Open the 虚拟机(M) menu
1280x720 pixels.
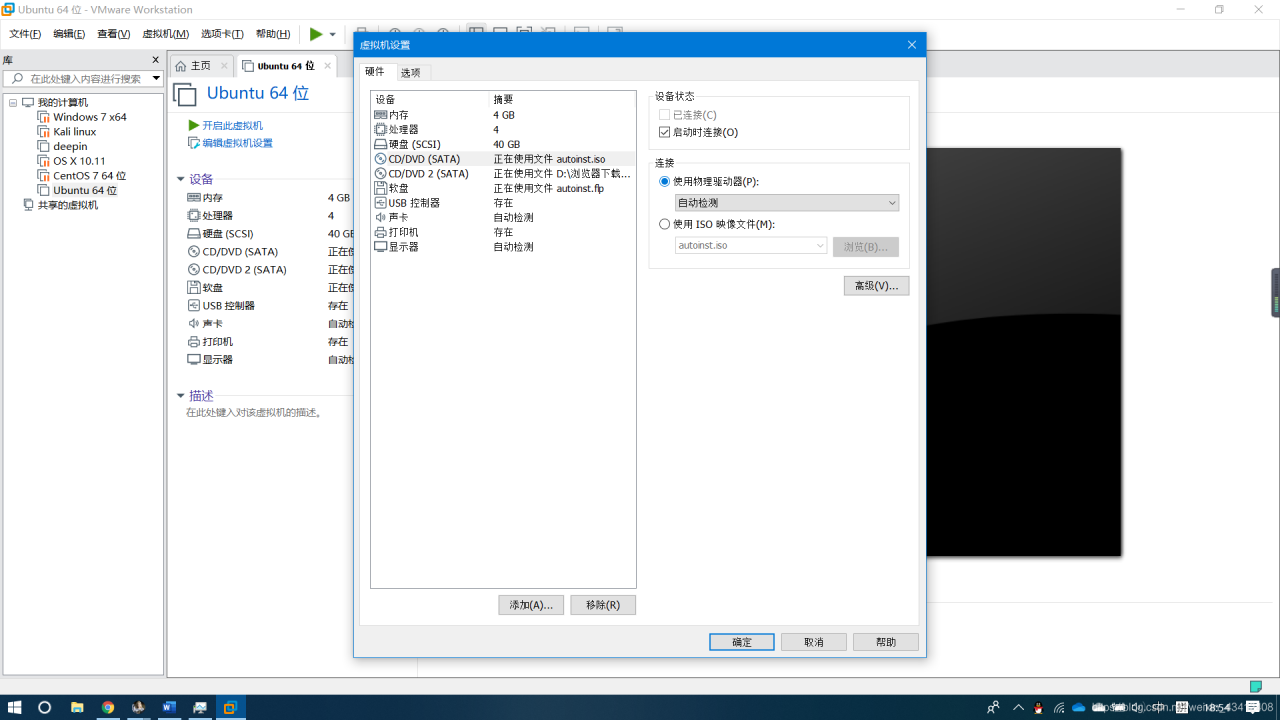[x=165, y=34]
